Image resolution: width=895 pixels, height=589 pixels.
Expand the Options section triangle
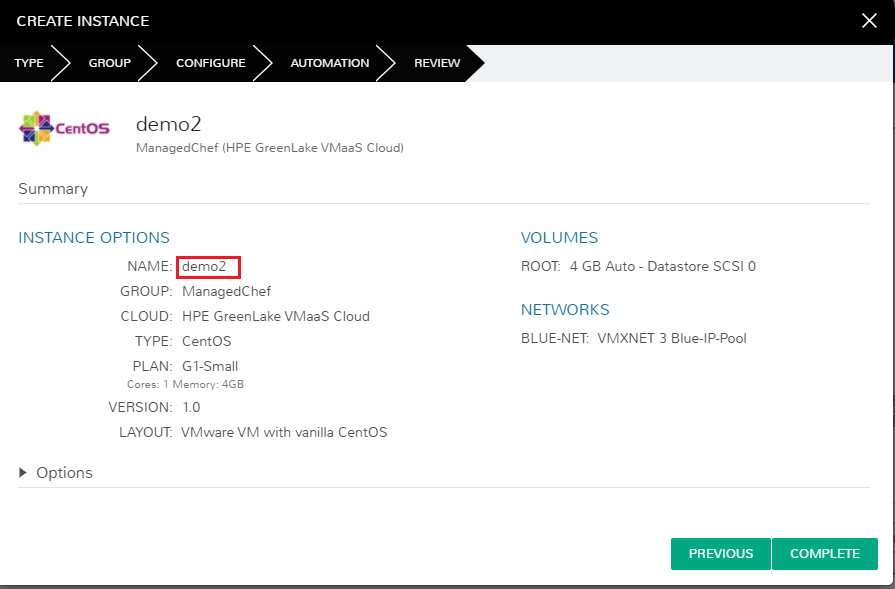coord(23,473)
